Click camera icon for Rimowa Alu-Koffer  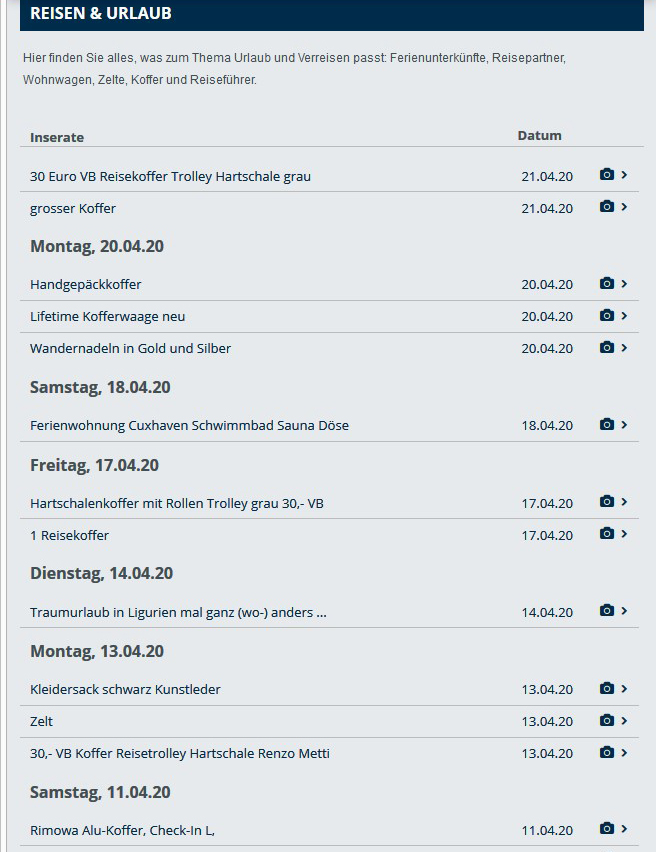coord(606,829)
